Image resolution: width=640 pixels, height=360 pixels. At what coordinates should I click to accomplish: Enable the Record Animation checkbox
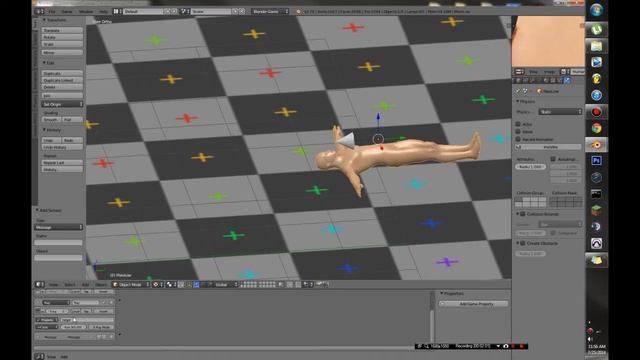pyautogui.click(x=518, y=139)
